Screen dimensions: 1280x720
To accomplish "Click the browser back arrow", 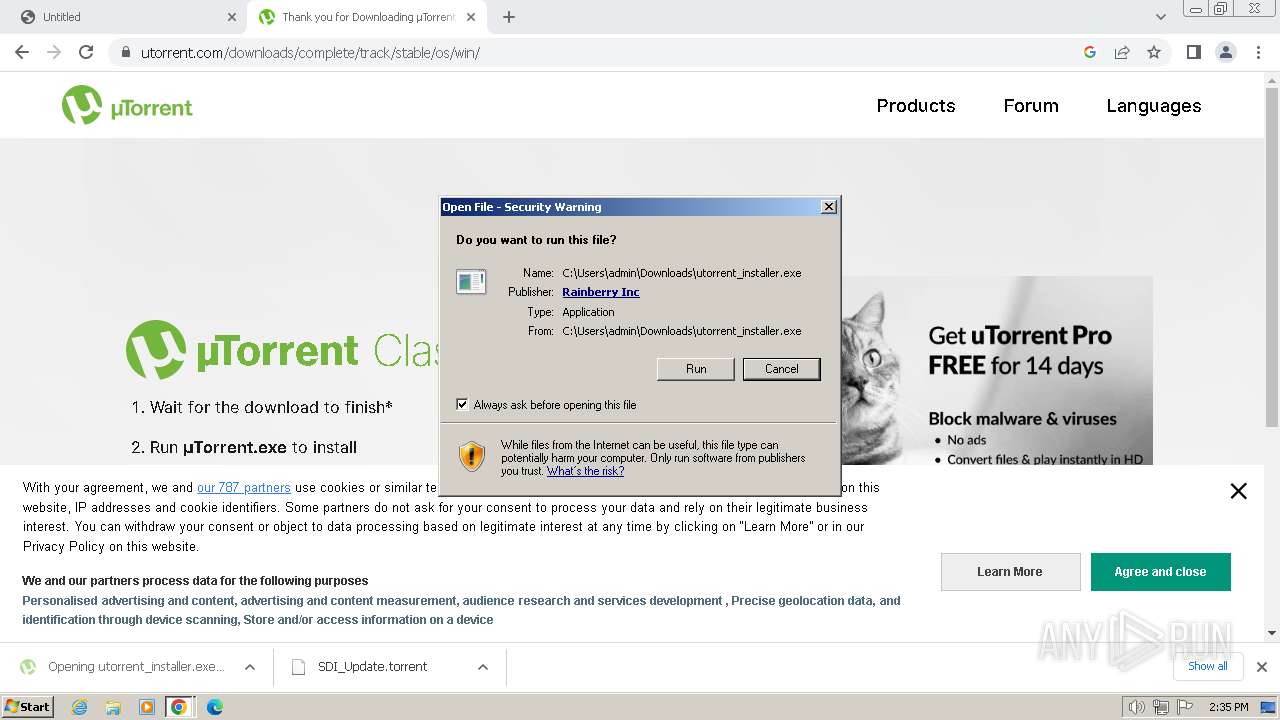I will click(22, 52).
